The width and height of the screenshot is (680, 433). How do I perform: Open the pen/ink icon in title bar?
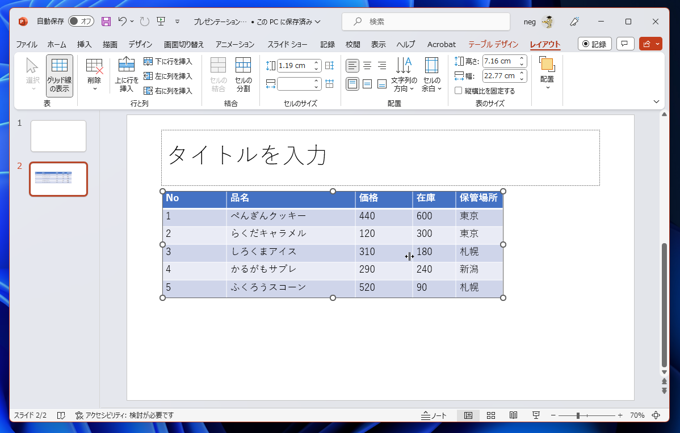[574, 21]
